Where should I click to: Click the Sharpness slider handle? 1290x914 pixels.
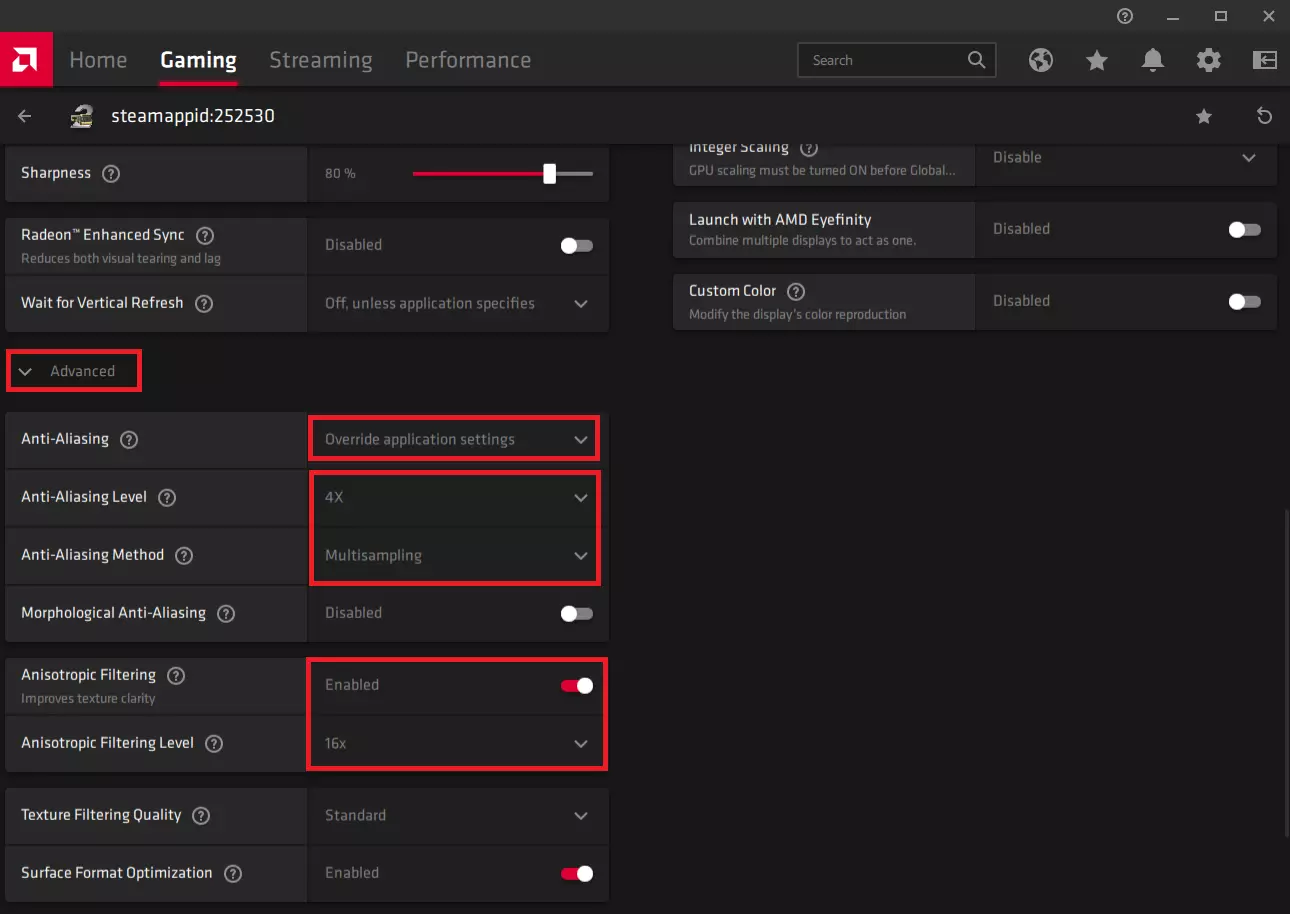point(549,173)
